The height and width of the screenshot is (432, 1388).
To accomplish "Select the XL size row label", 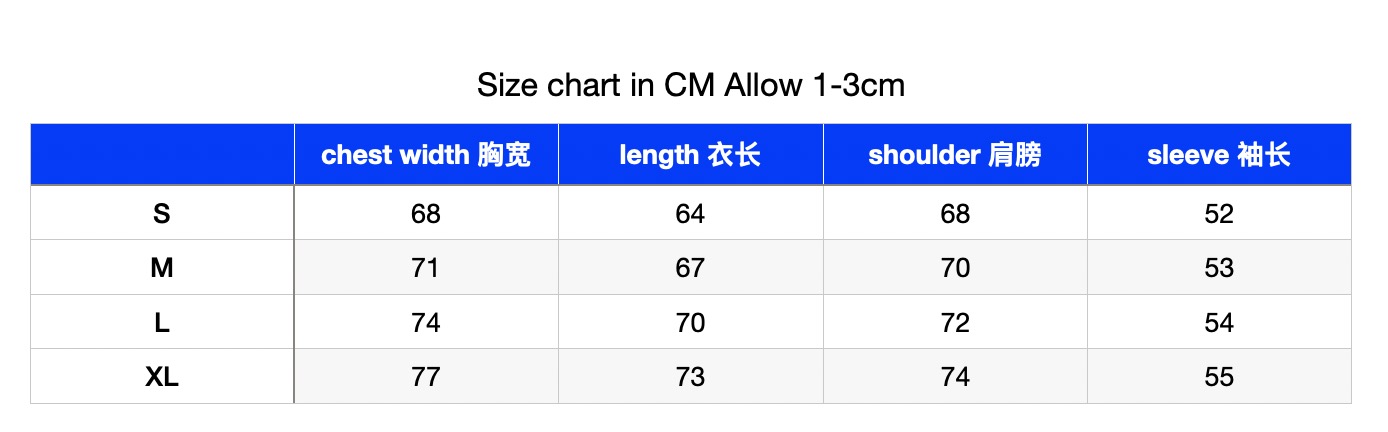I will tap(162, 376).
